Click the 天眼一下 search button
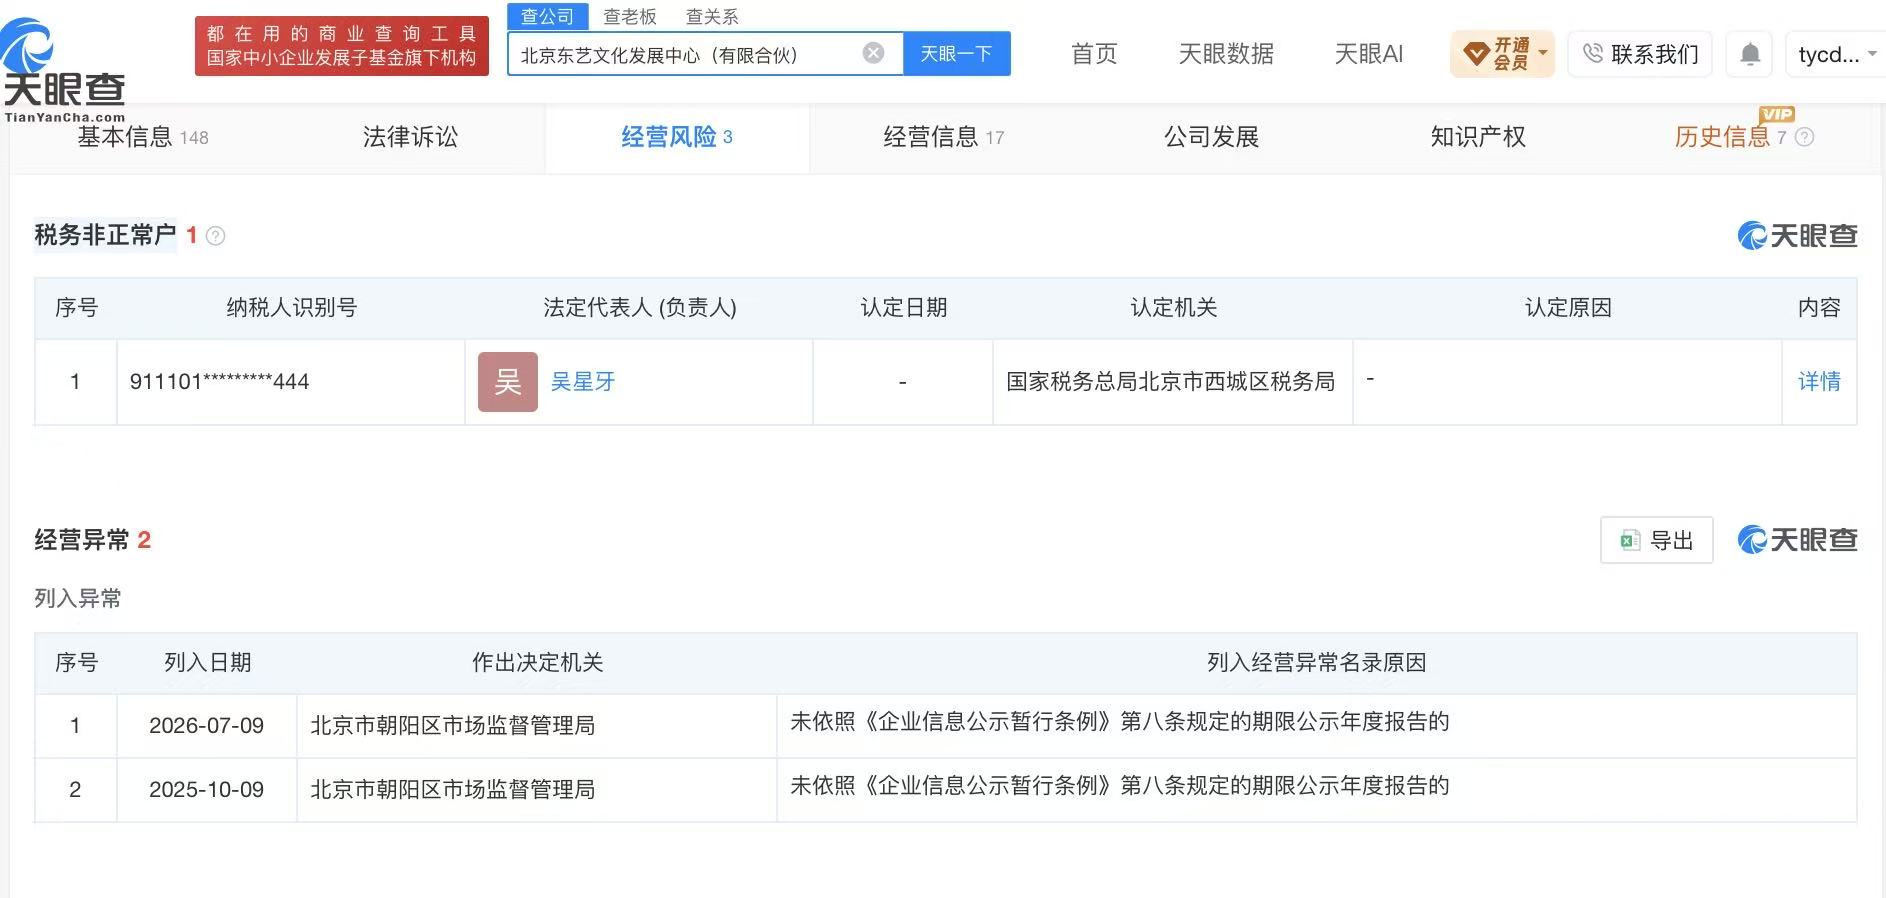This screenshot has width=1886, height=898. click(956, 53)
